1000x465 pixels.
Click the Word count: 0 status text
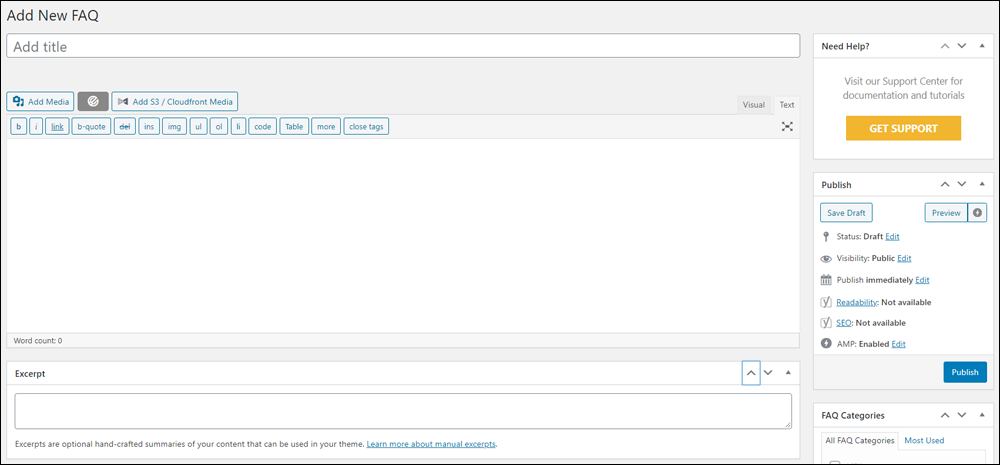coord(38,341)
